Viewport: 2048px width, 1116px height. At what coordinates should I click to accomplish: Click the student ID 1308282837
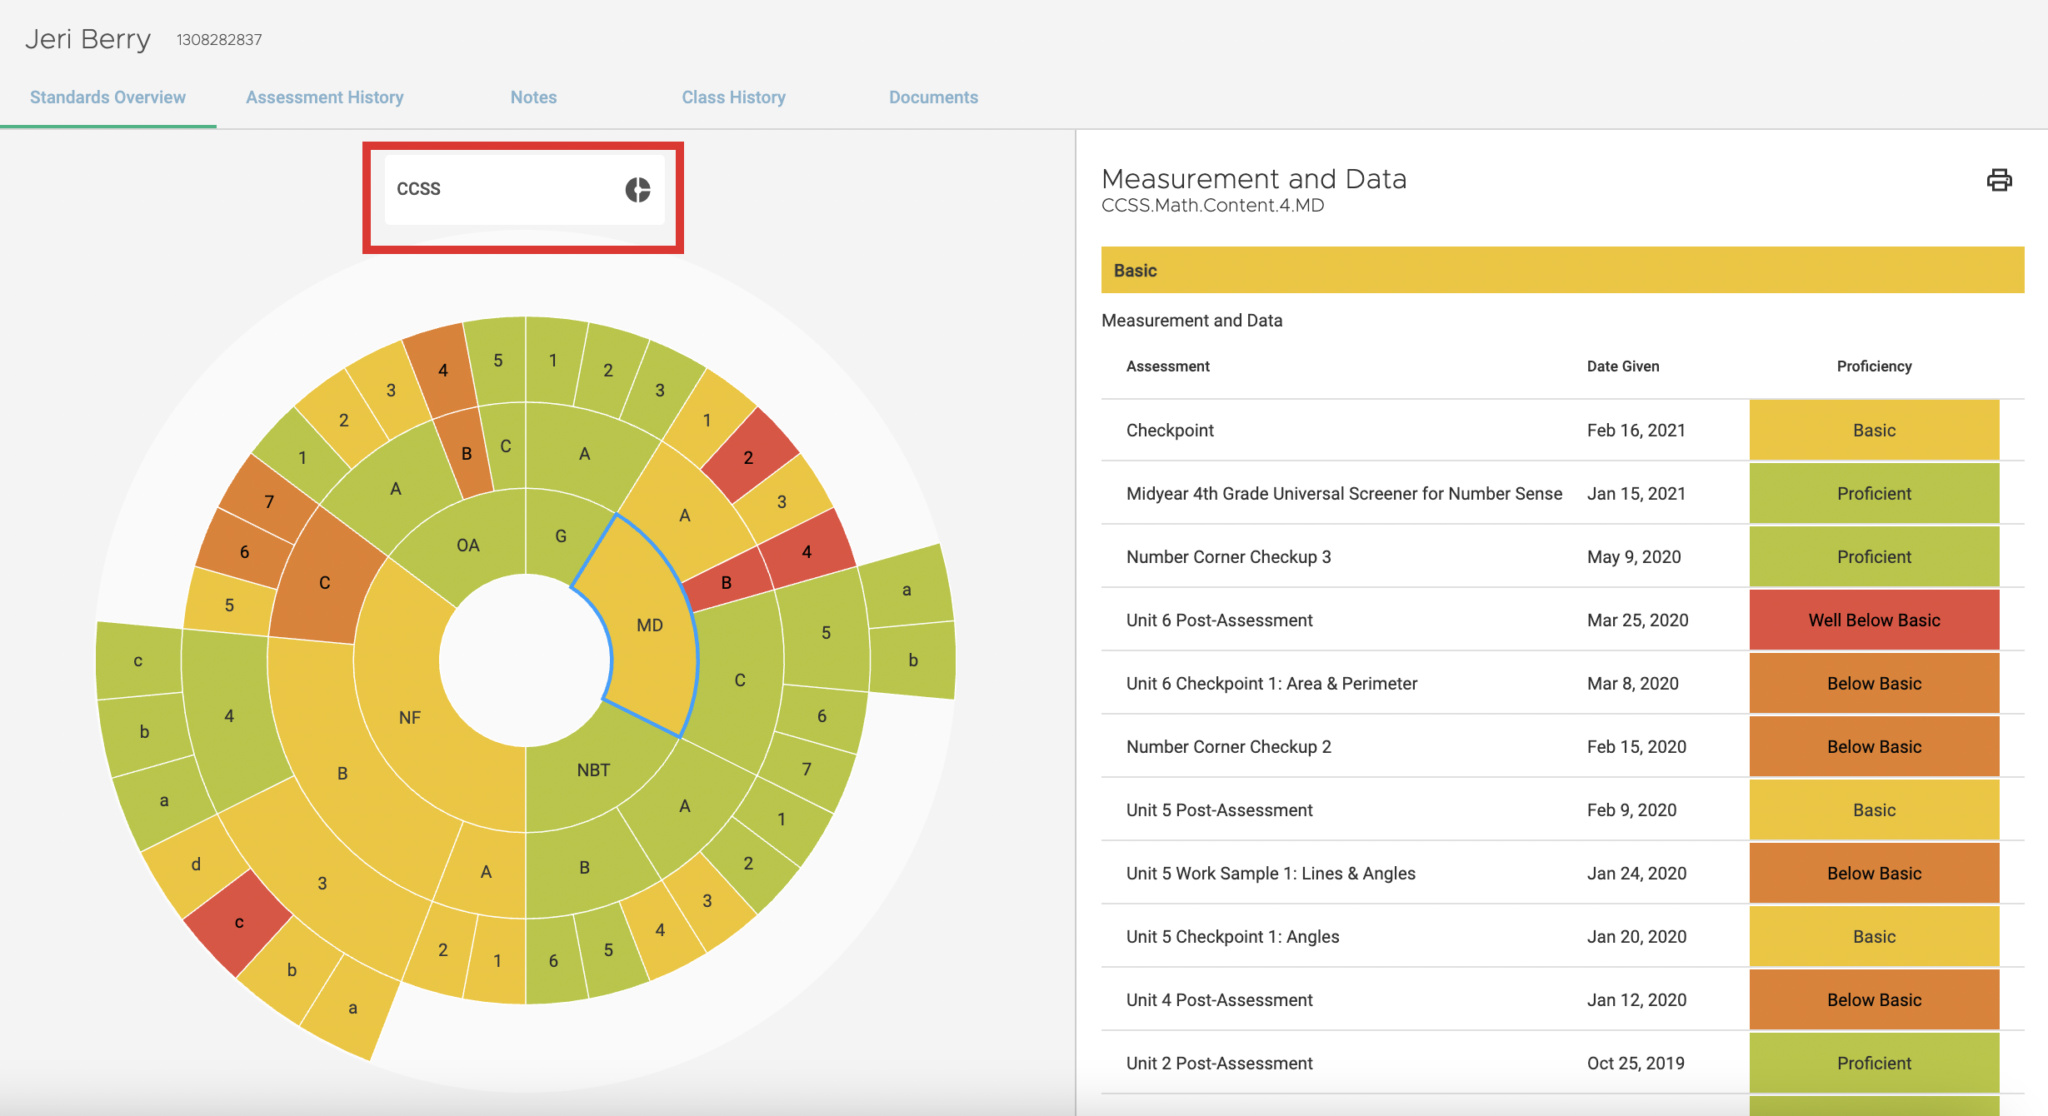coord(219,40)
